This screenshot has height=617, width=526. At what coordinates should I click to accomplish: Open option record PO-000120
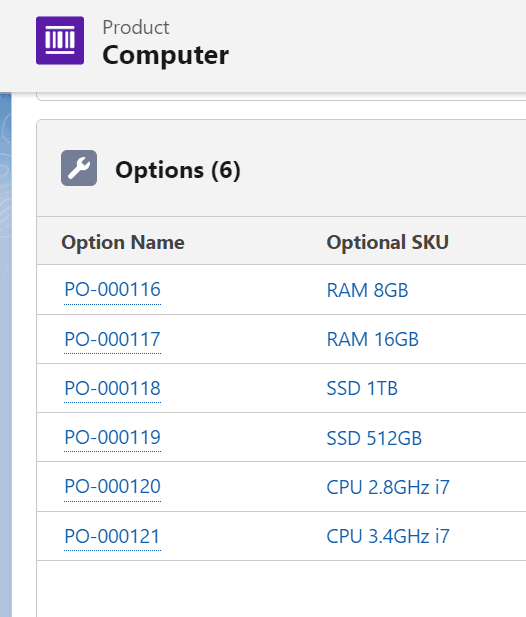coord(112,487)
